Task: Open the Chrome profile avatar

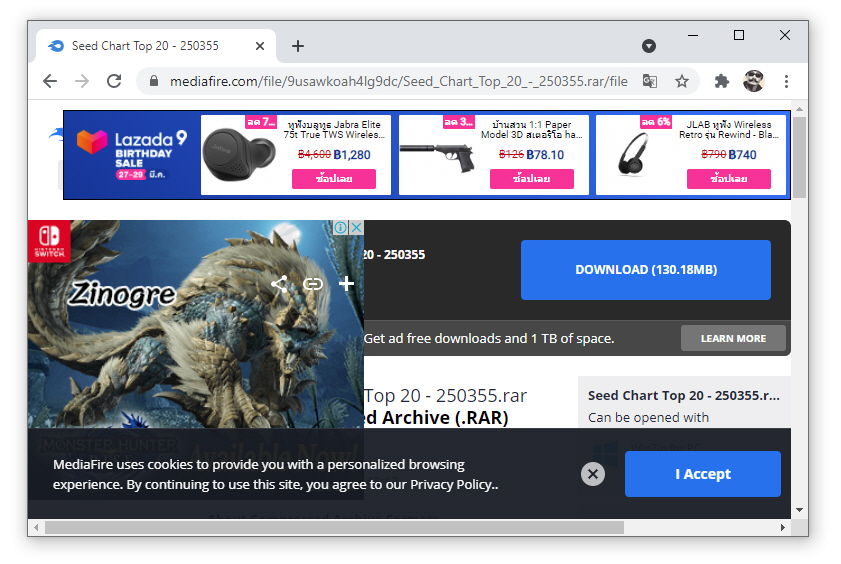Action: tap(754, 81)
